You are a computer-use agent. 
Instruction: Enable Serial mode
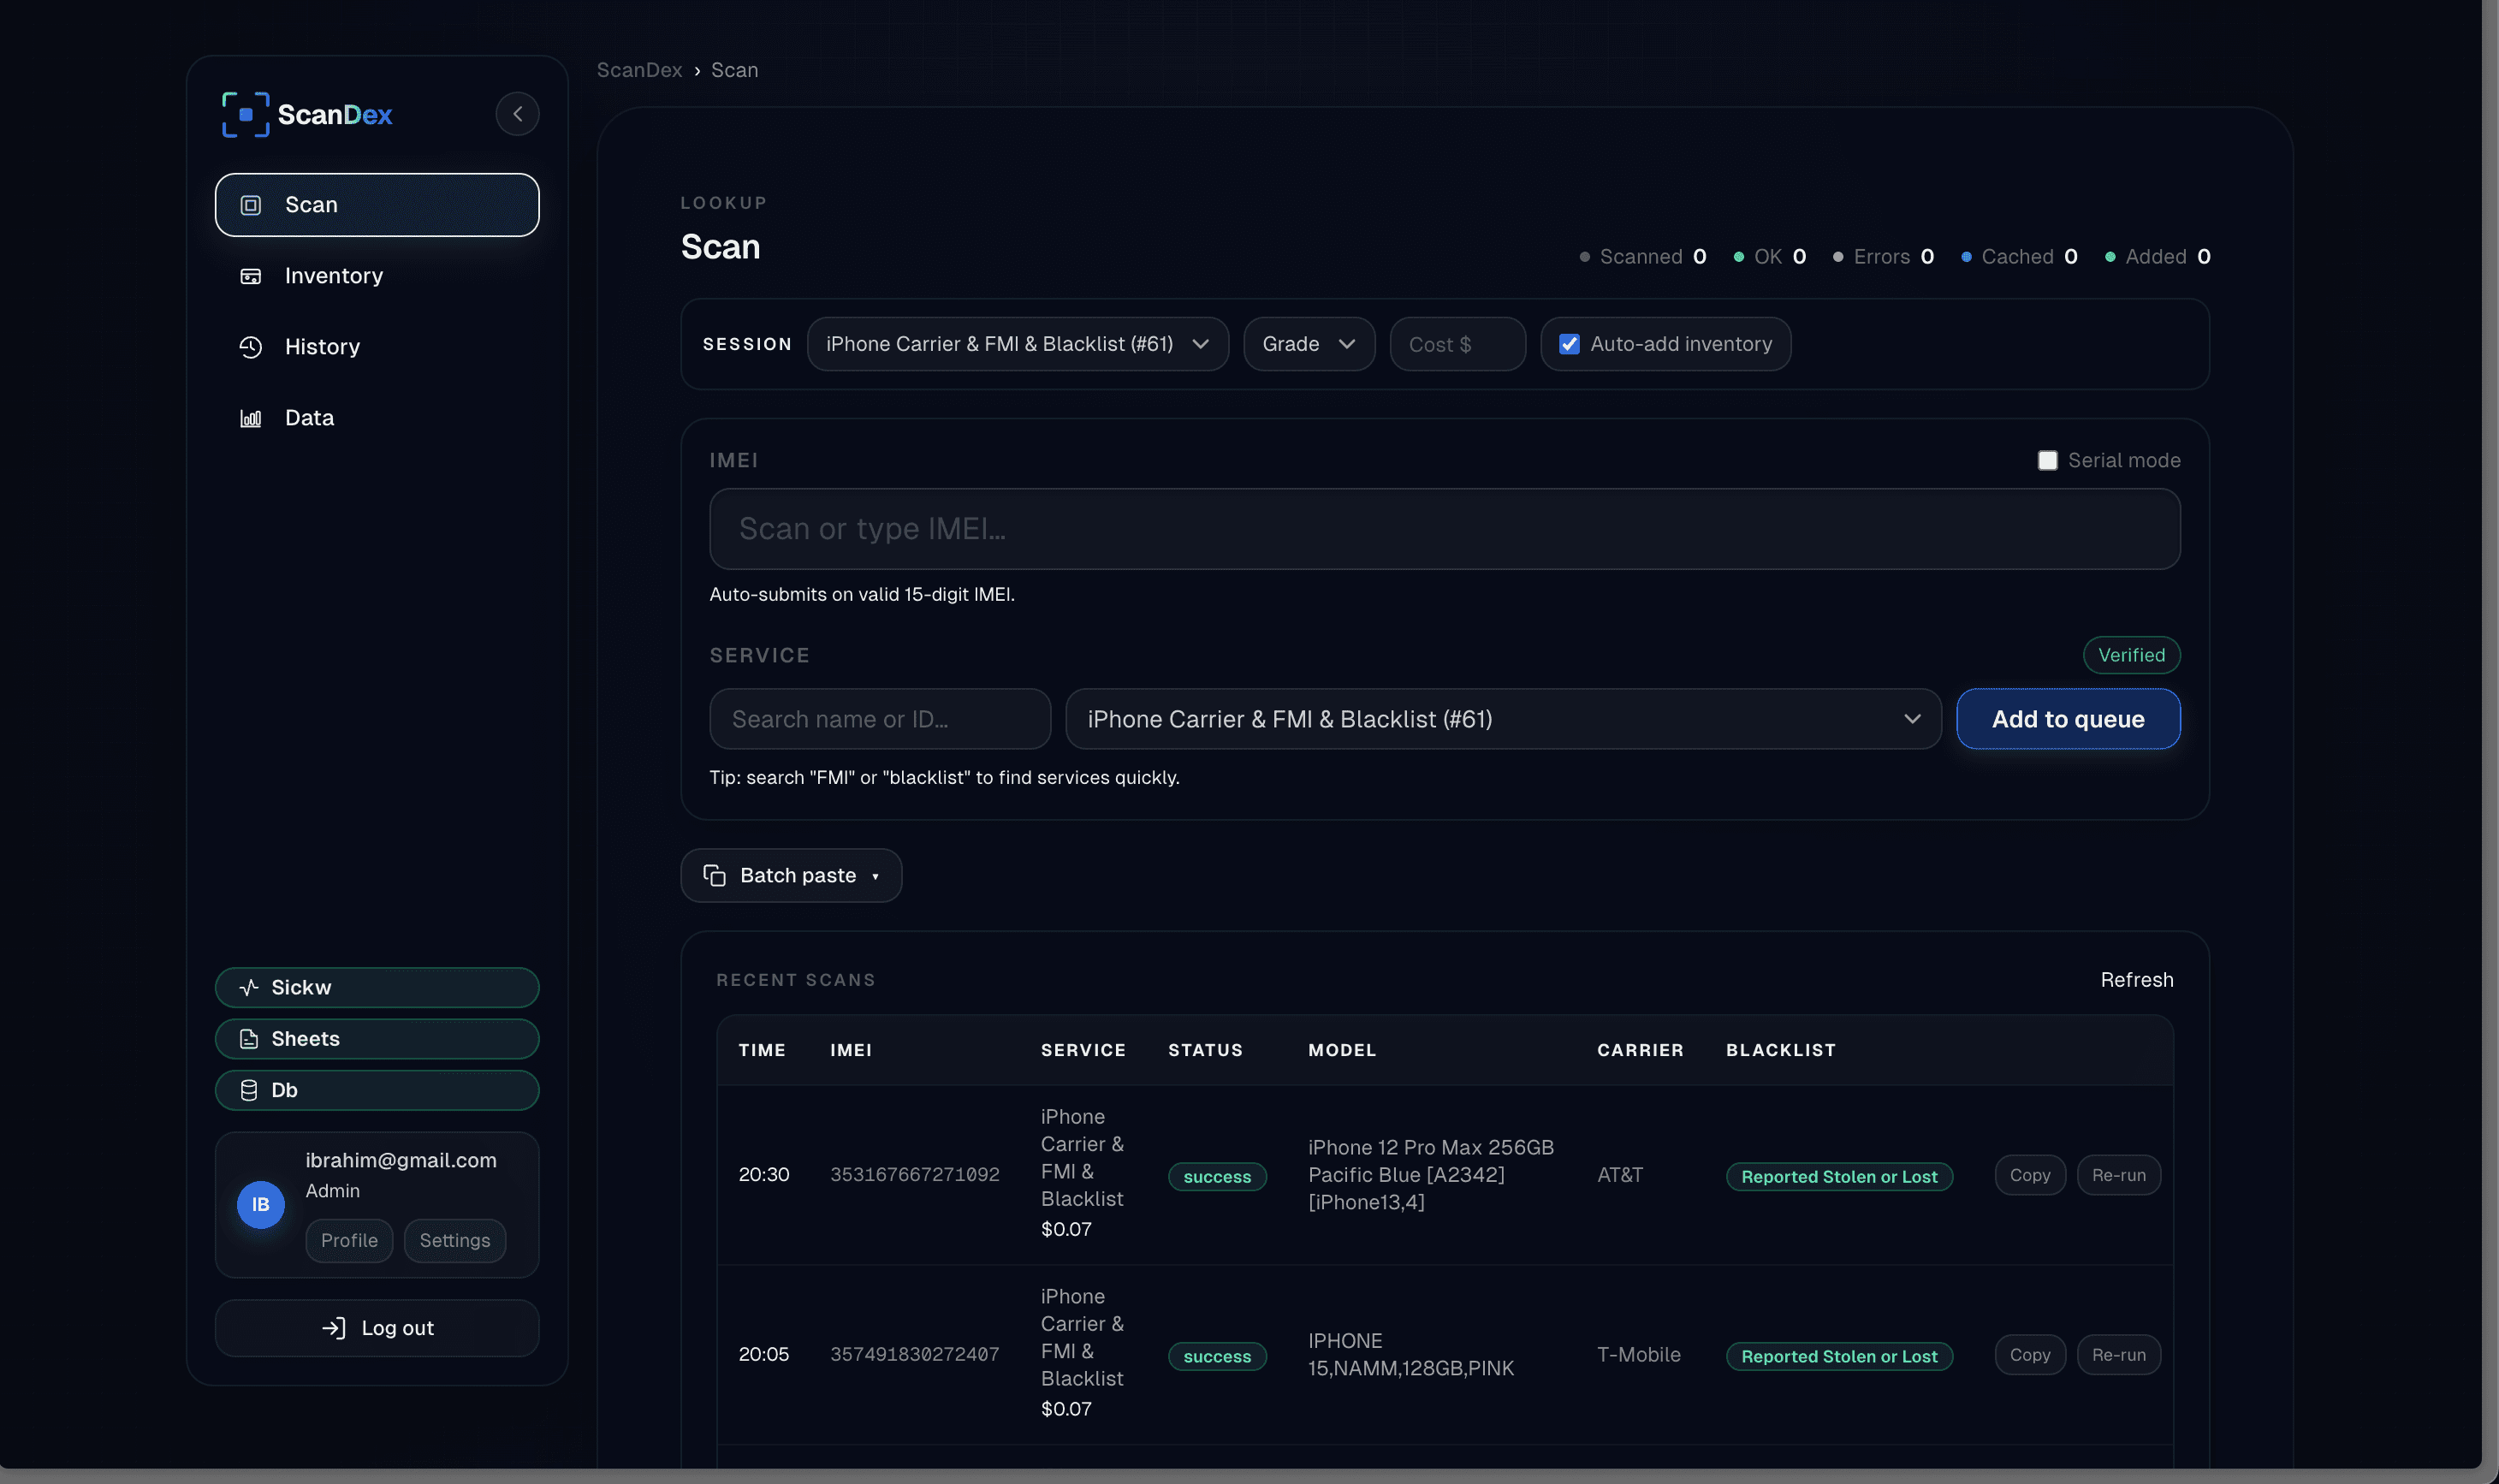2047,460
